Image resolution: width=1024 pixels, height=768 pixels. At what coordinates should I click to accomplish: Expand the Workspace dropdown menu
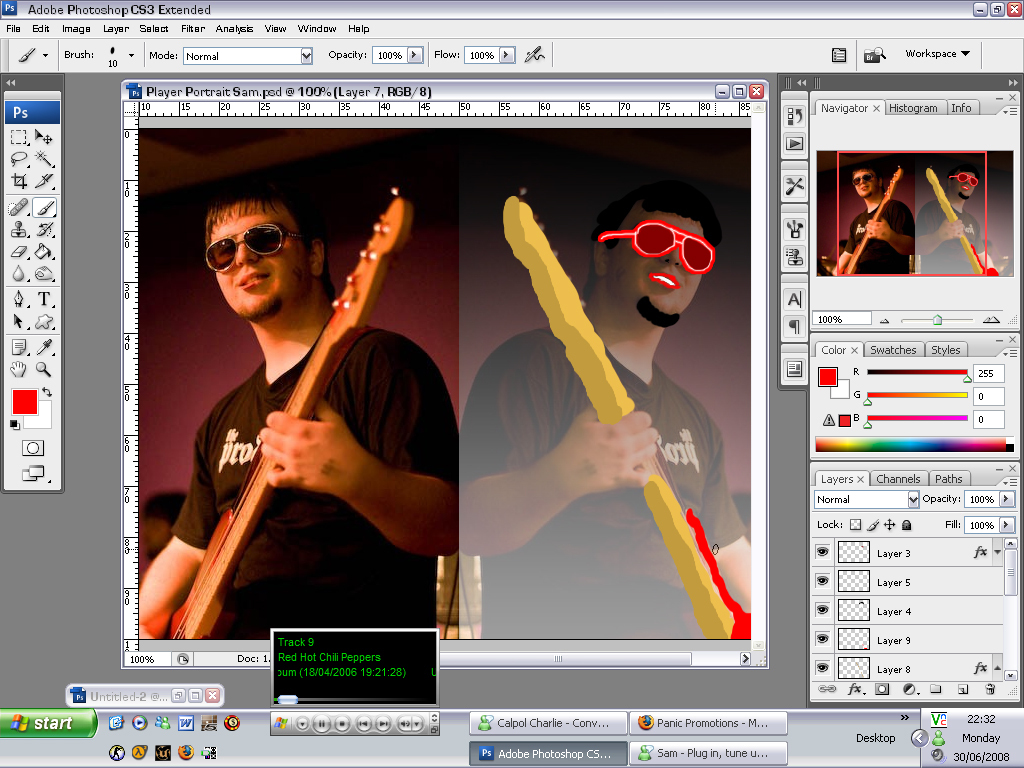[x=937, y=54]
